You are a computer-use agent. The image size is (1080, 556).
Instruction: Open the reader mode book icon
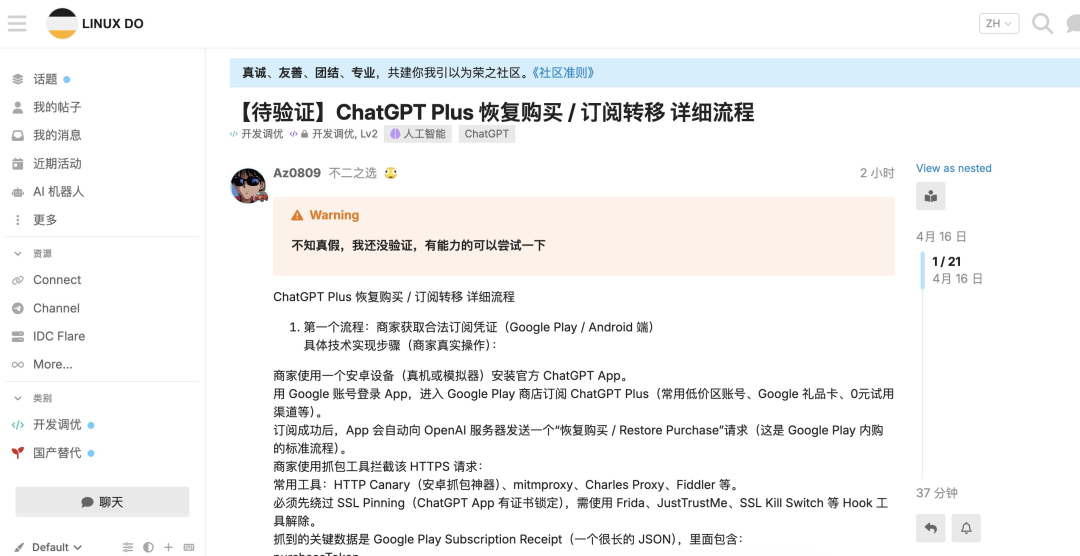930,196
